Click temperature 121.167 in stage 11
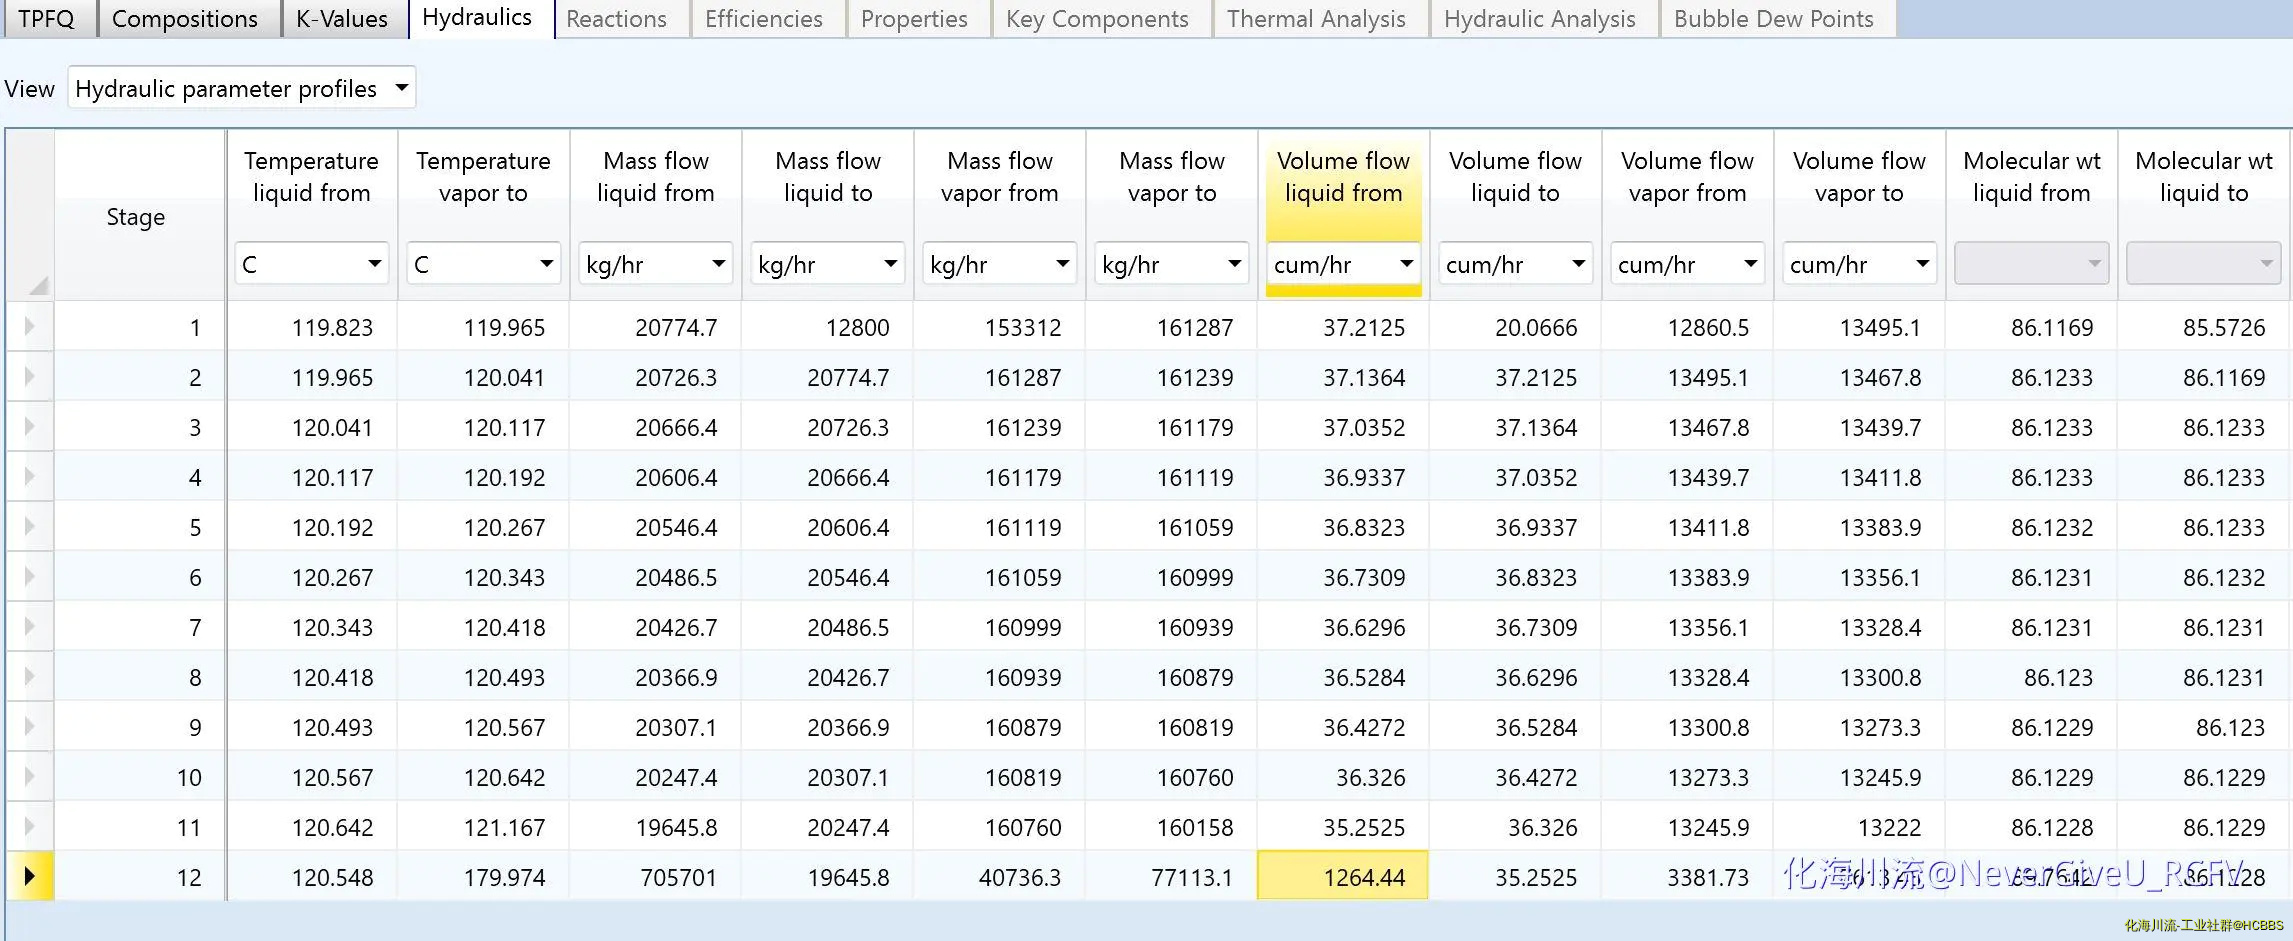This screenshot has height=941, width=2293. [484, 827]
